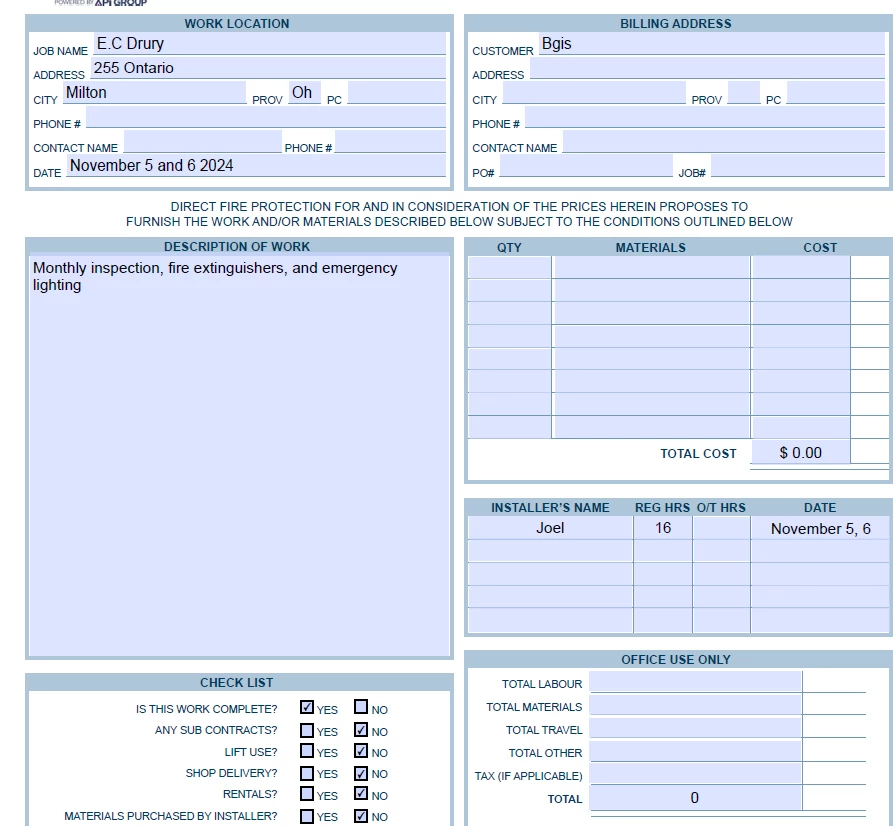The image size is (895, 826).
Task: Select office Total field showing 0
Action: (696, 798)
